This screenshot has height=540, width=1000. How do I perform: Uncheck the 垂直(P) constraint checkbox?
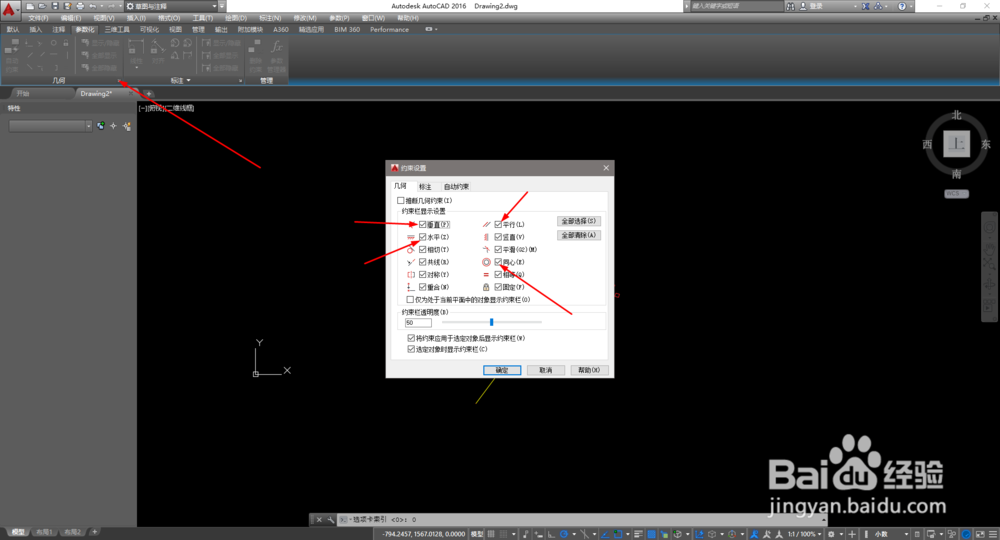(x=422, y=224)
